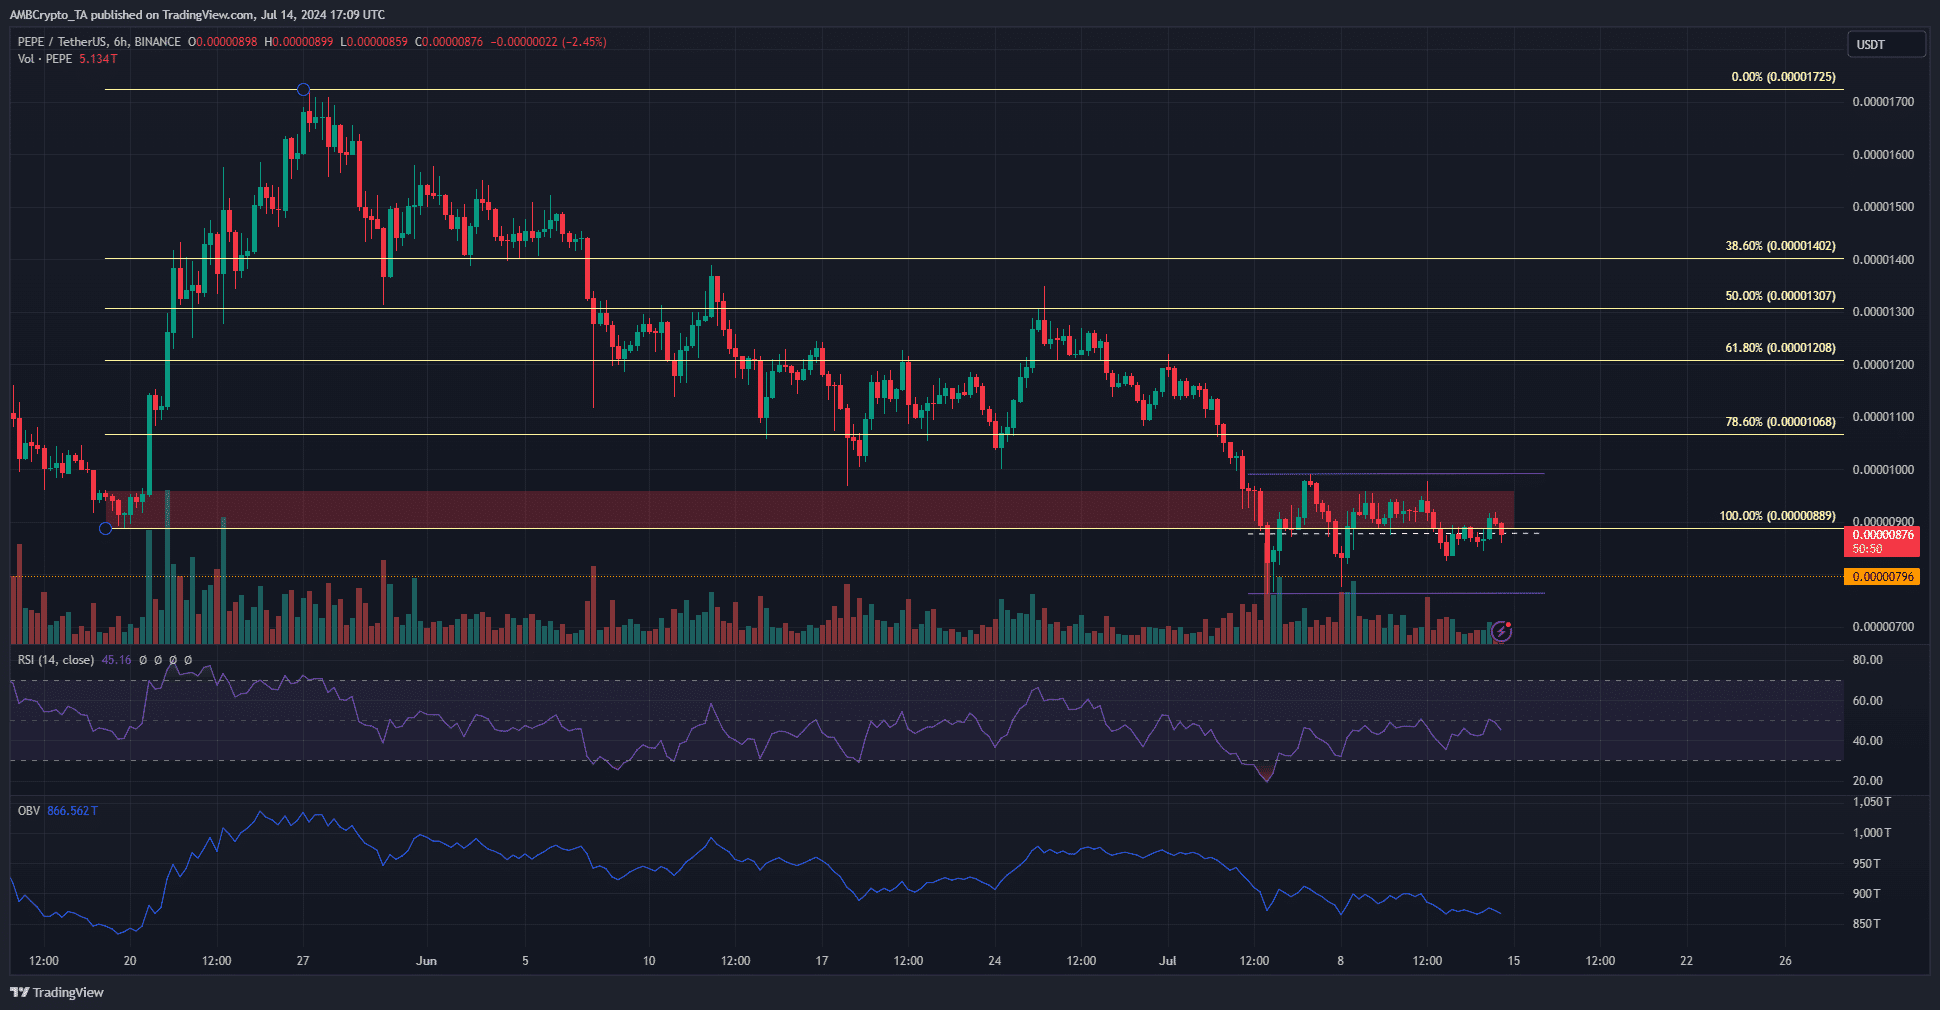This screenshot has width=1940, height=1010.
Task: Select the Fibonacci anchor circle at the peak
Action: click(x=303, y=90)
